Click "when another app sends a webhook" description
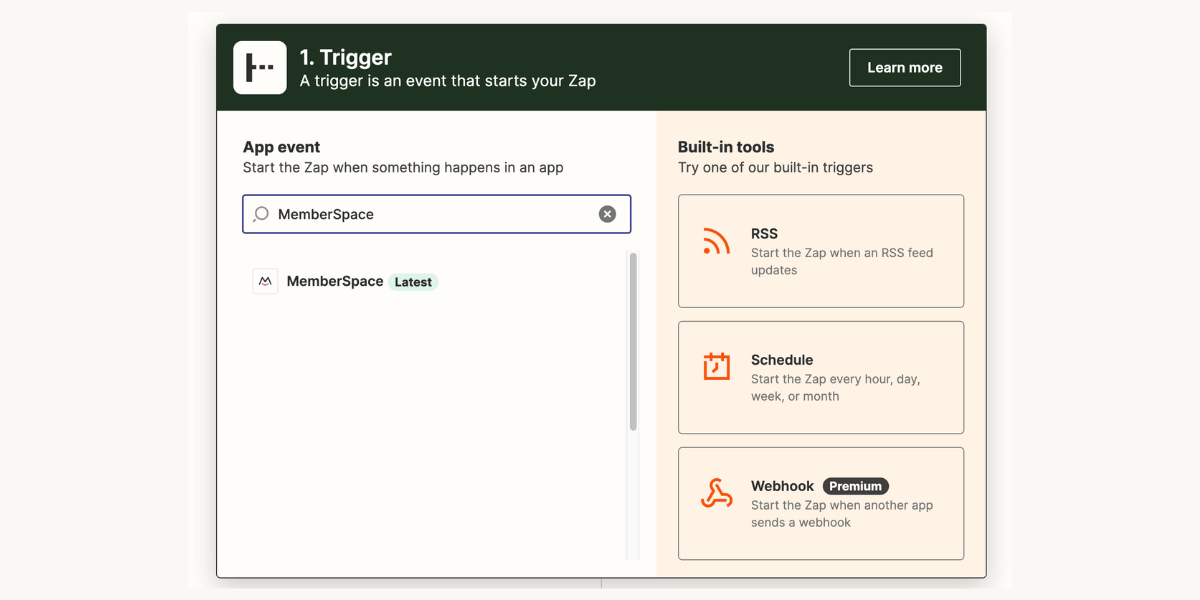1200x600 pixels. (x=842, y=514)
